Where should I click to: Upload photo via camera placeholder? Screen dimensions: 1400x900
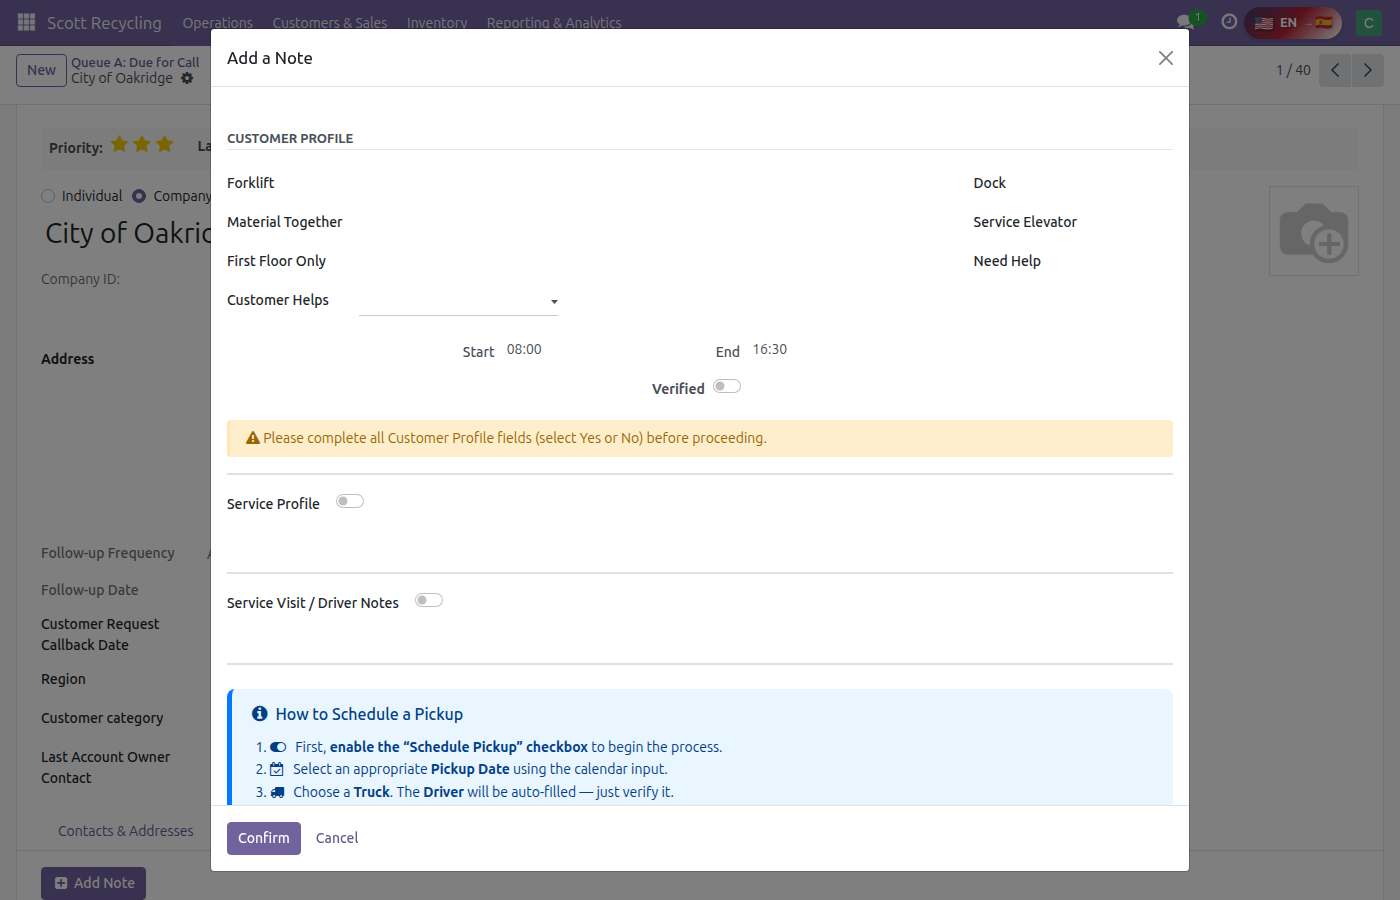[x=1314, y=231]
